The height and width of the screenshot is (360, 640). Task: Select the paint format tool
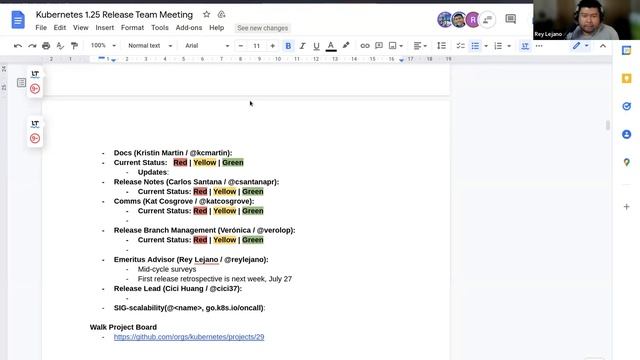74,46
